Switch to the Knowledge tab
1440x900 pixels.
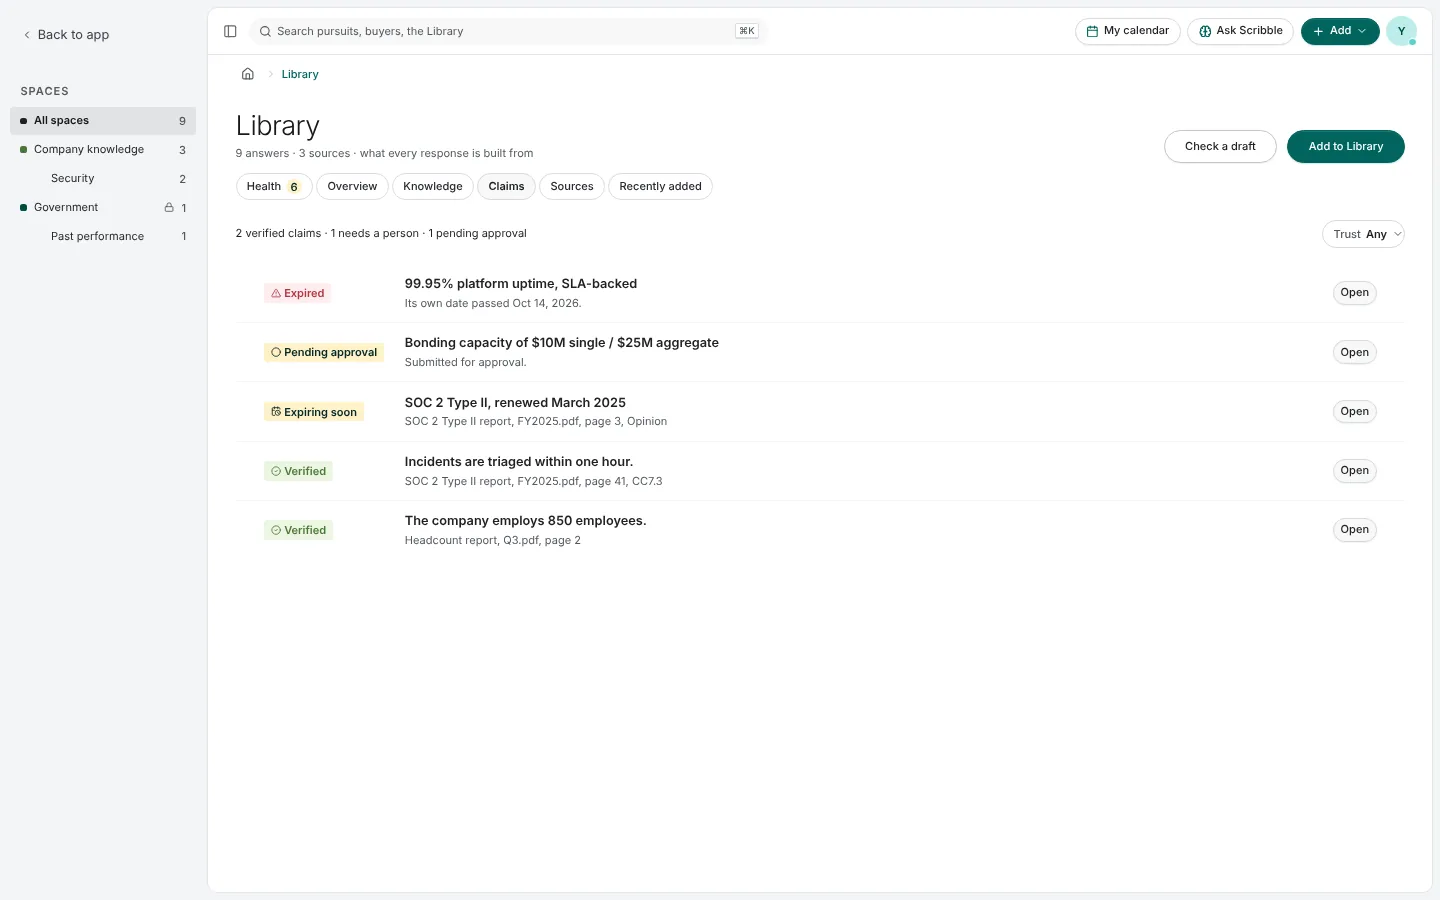433,186
